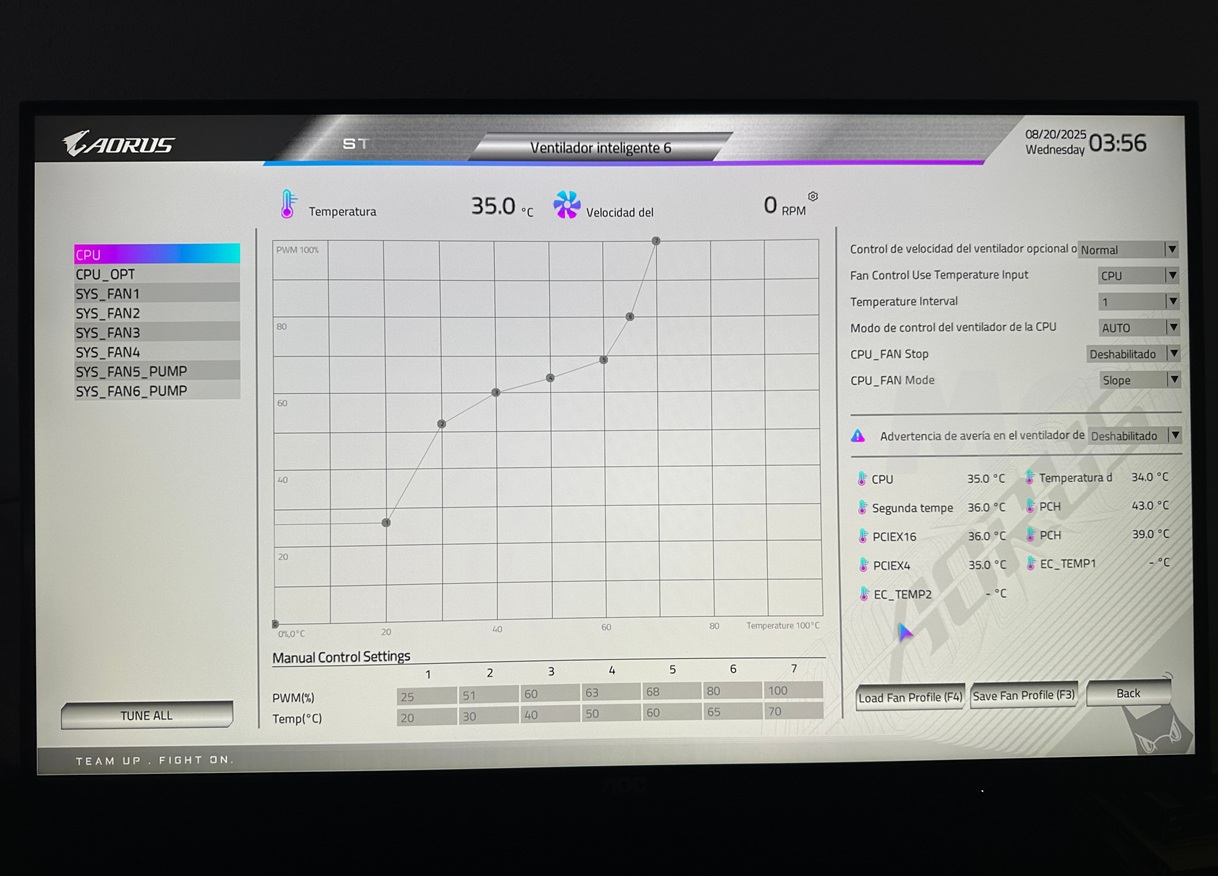Image resolution: width=1218 pixels, height=876 pixels.
Task: Click the thermometer icon beside Temperatura
Action: click(288, 205)
